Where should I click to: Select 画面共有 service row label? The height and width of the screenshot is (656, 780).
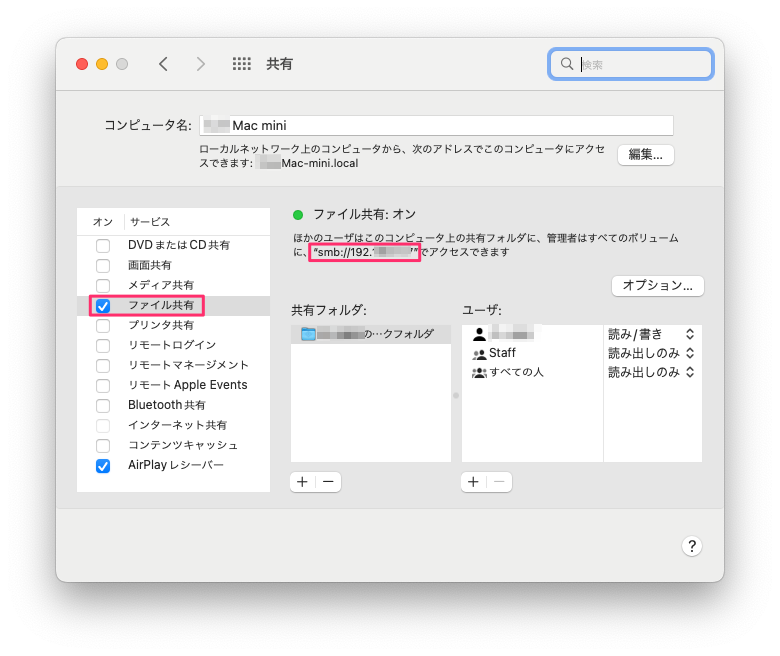tap(150, 266)
